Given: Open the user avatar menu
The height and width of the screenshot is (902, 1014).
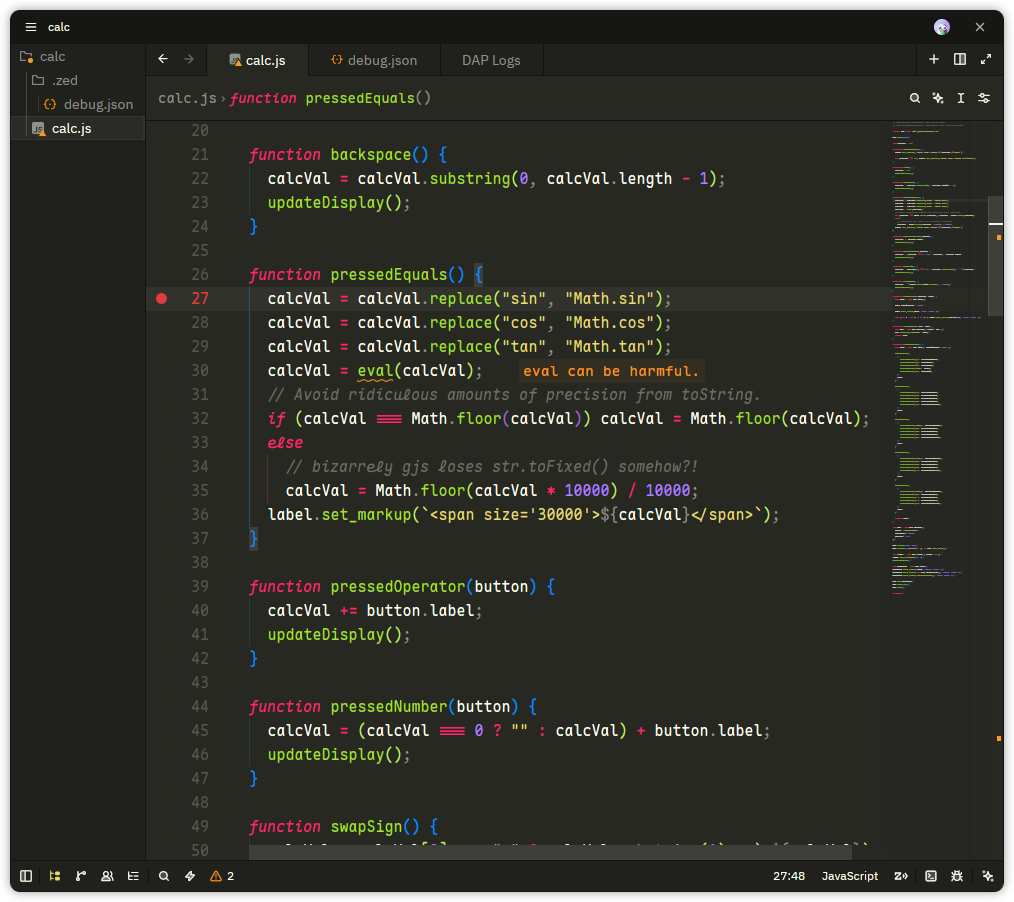Looking at the screenshot, I should point(942,27).
